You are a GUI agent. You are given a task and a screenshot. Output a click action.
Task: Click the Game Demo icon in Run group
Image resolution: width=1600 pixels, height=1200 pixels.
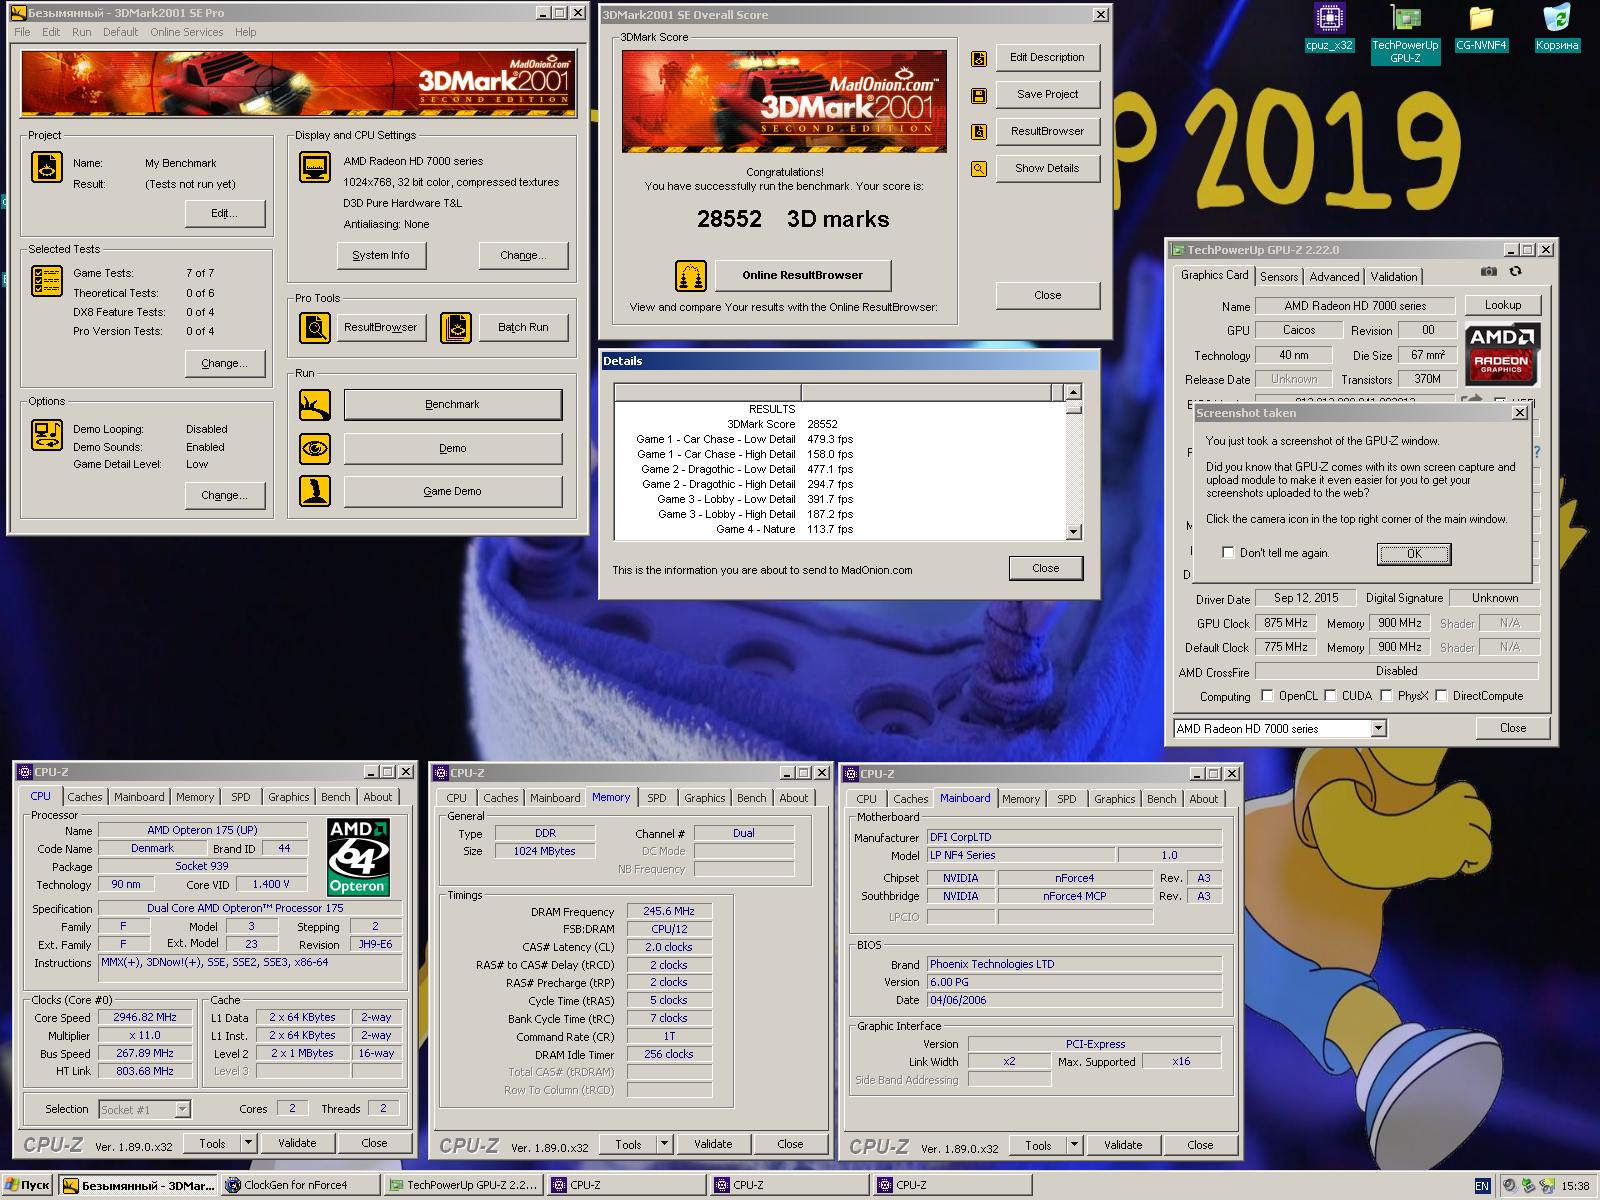(x=315, y=491)
